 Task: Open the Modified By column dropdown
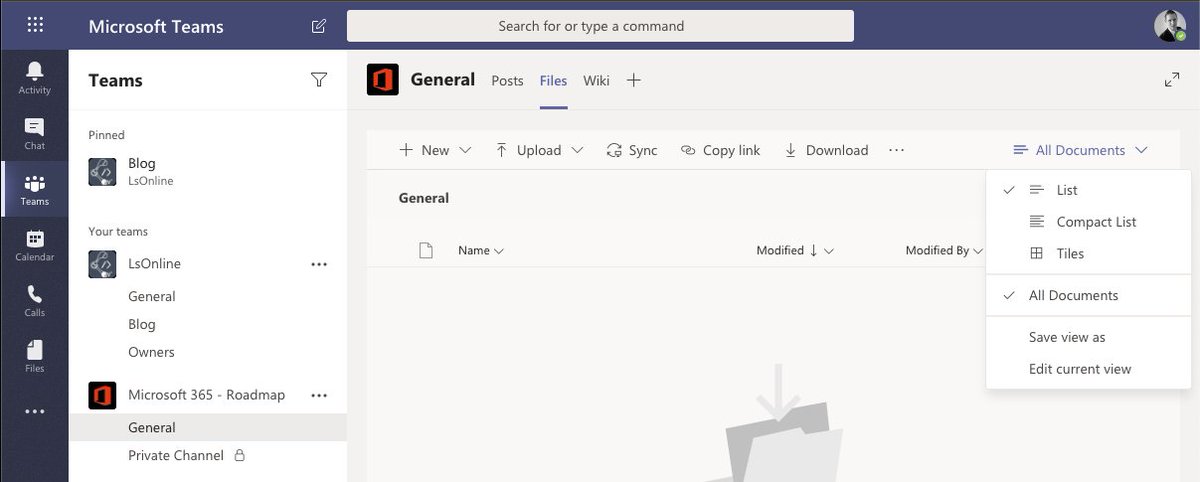pyautogui.click(x=944, y=251)
